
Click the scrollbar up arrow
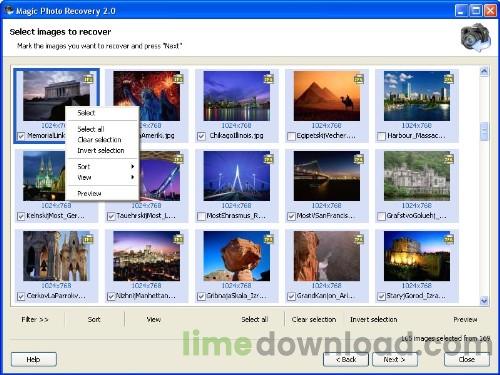pos(484,71)
